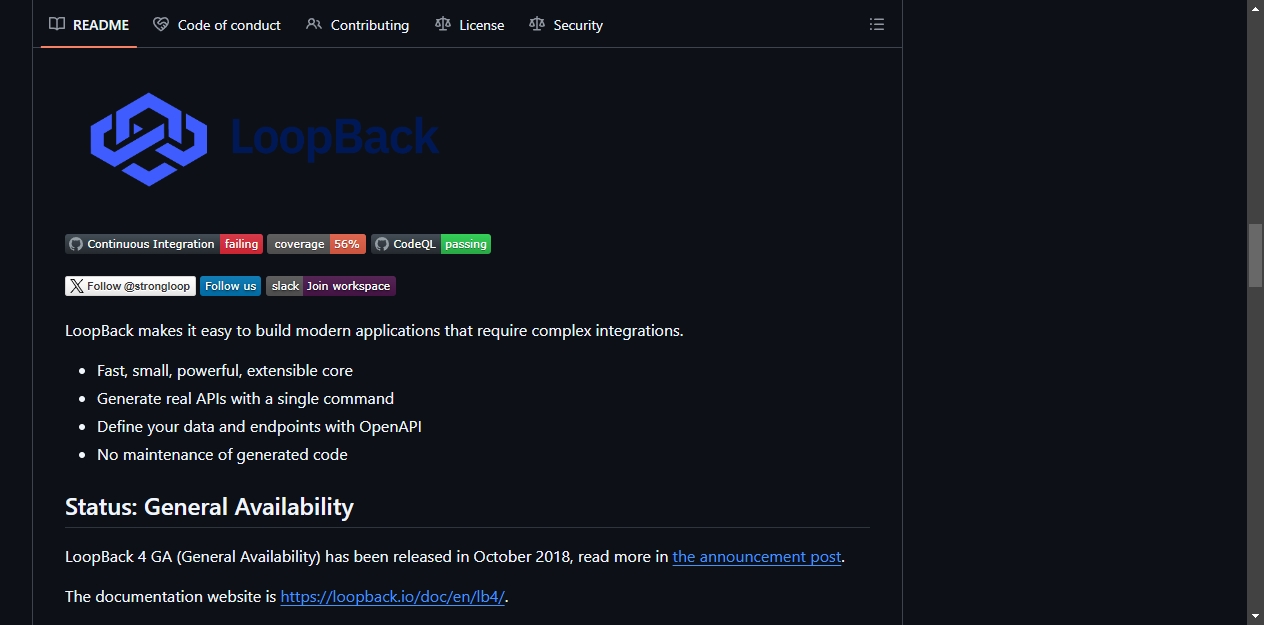
Task: Open the CodeQL passing badge
Action: coord(431,244)
